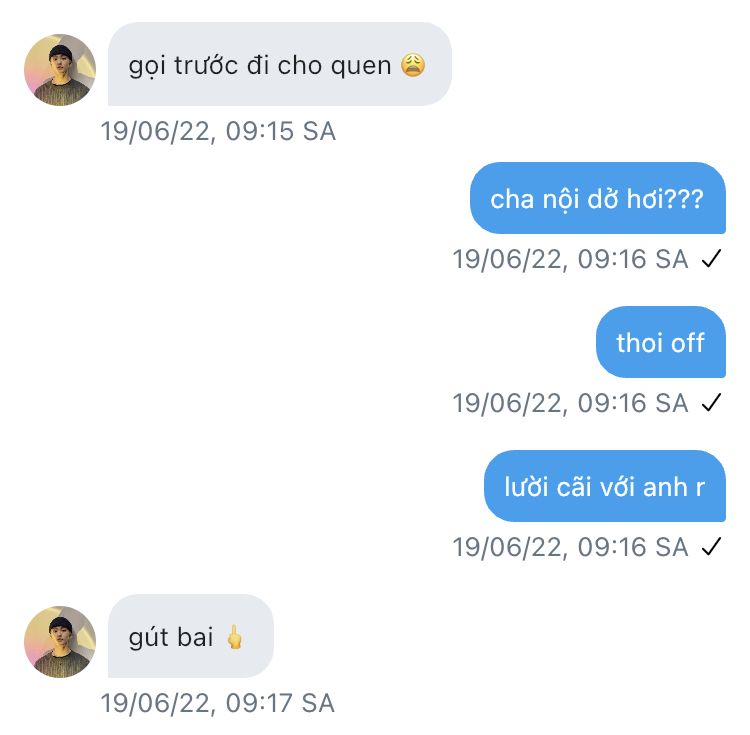Click the timestamp under "cha nội dở hơi???"
The height and width of the screenshot is (735, 750).
[570, 260]
